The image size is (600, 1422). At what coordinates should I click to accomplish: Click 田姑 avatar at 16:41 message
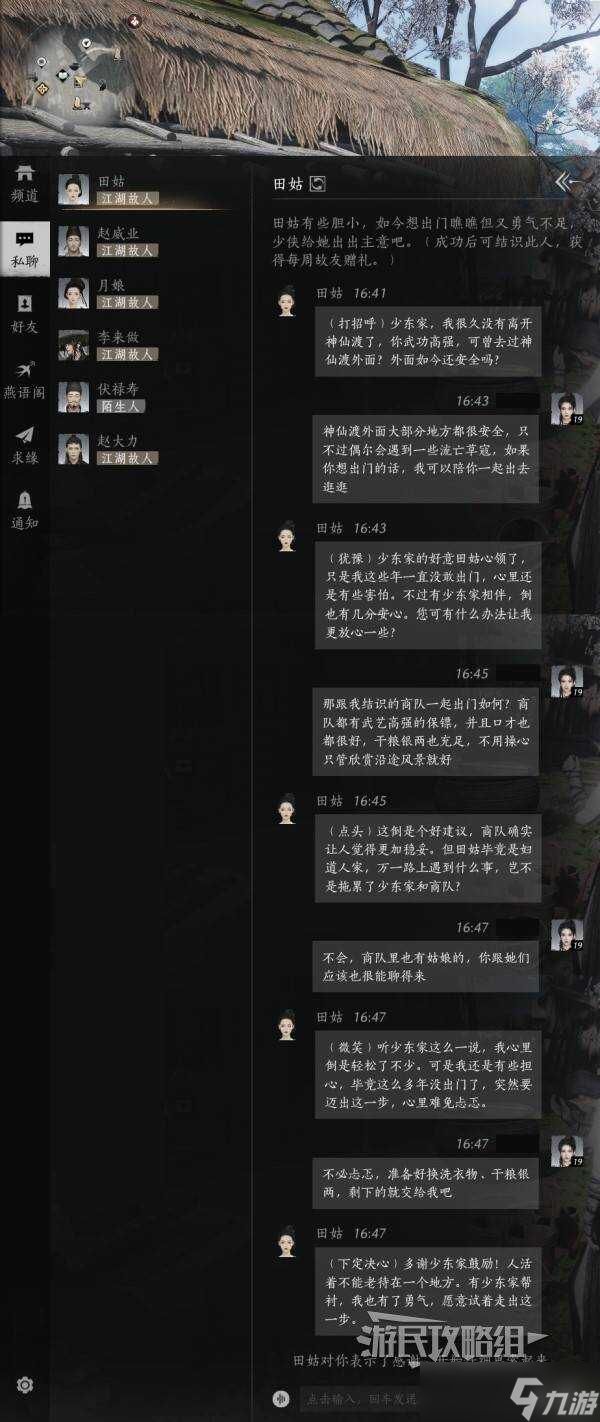click(x=287, y=301)
